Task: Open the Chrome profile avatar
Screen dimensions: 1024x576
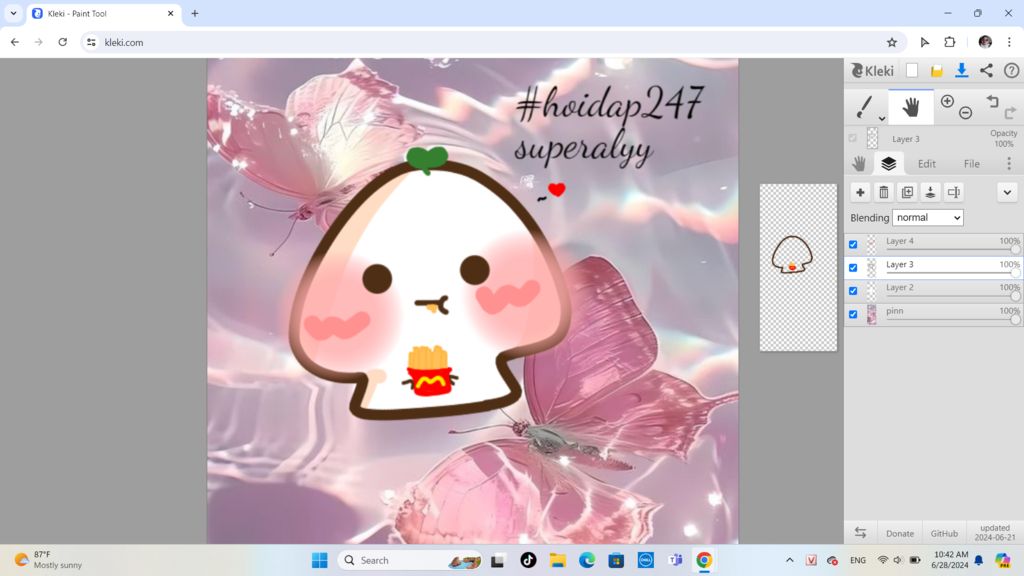Action: click(x=985, y=42)
